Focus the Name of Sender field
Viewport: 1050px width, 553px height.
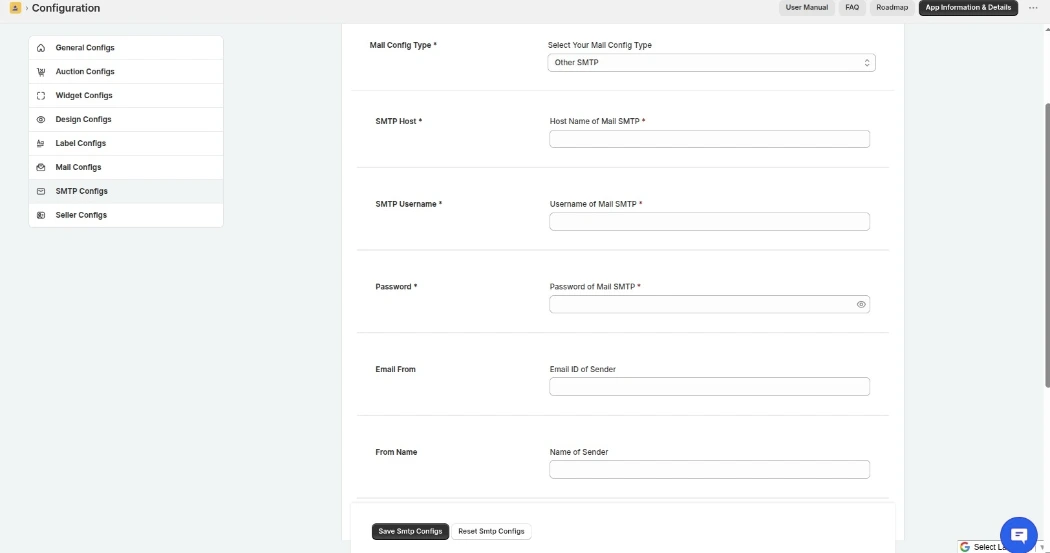click(x=709, y=470)
